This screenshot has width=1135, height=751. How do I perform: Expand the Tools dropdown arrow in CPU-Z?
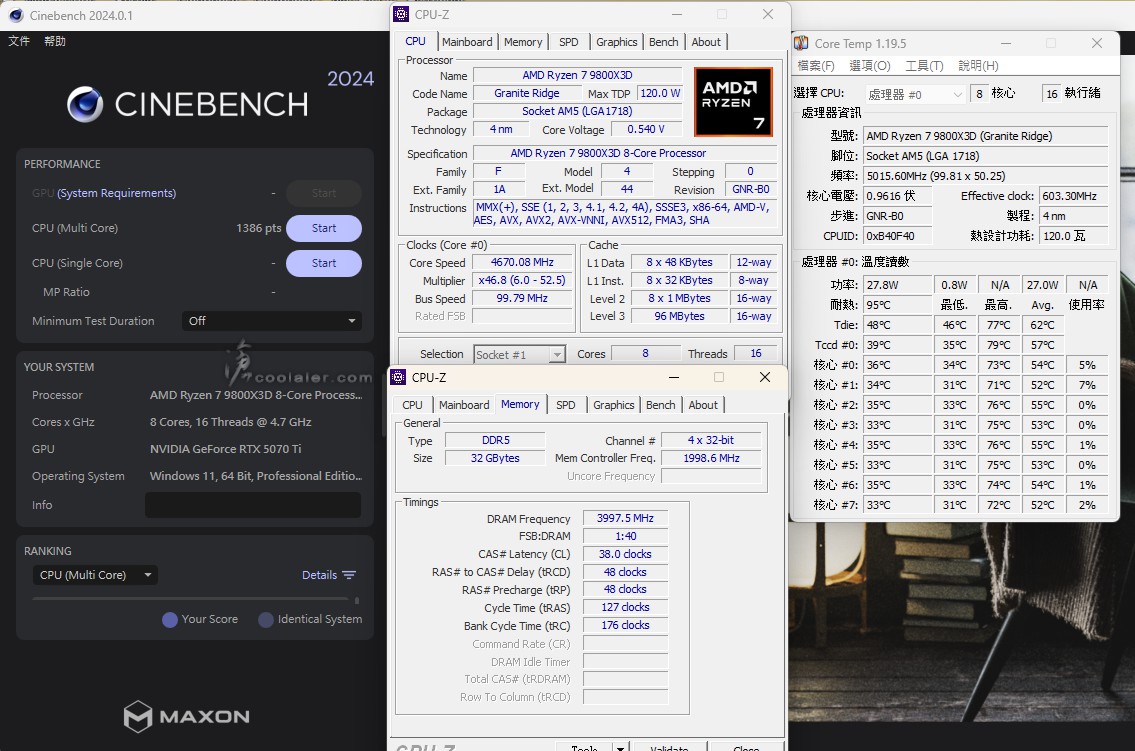click(x=620, y=747)
